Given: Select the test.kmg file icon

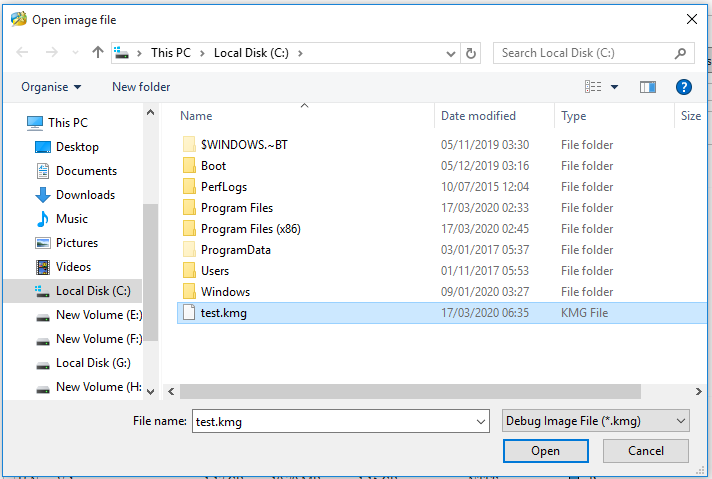Looking at the screenshot, I should tap(189, 313).
